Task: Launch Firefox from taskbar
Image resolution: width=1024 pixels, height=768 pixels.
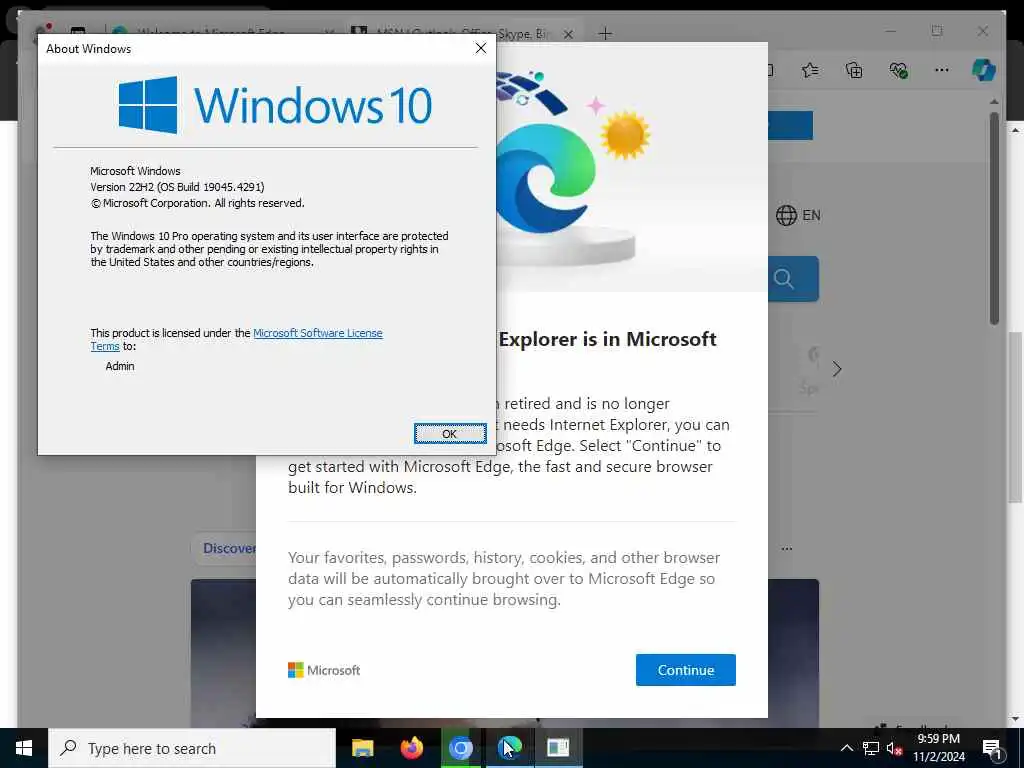Action: (x=411, y=748)
